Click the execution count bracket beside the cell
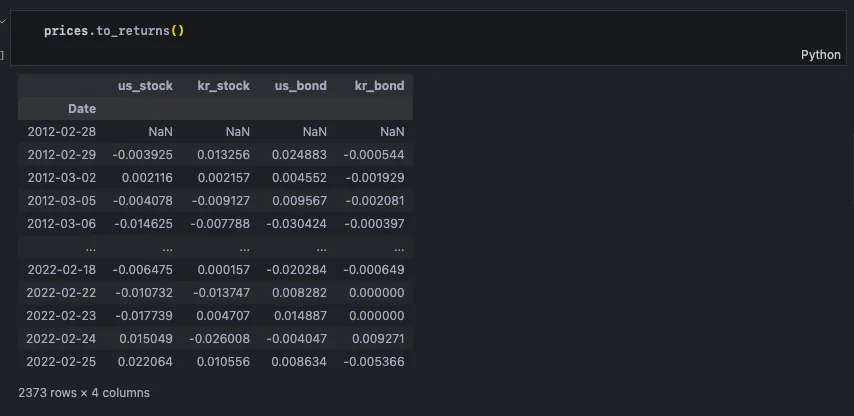854x416 pixels. [x=3, y=55]
